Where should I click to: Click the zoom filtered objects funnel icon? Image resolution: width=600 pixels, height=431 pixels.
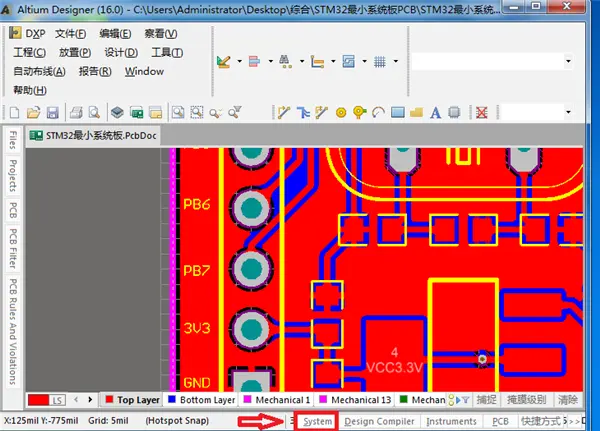(235, 113)
